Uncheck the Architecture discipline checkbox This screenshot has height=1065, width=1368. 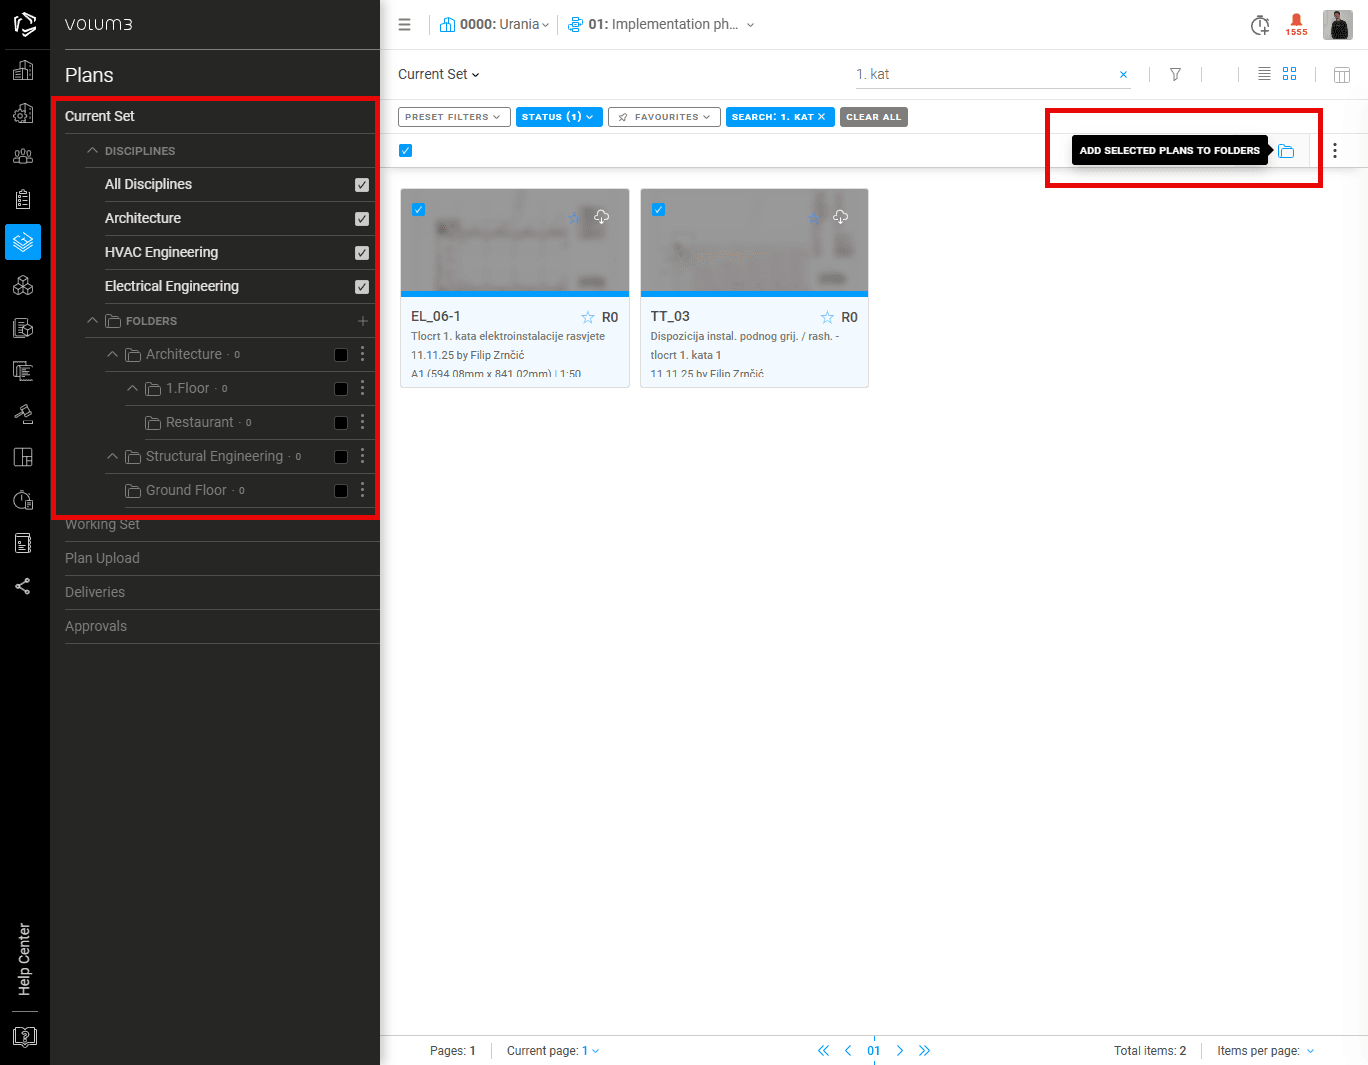[362, 219]
